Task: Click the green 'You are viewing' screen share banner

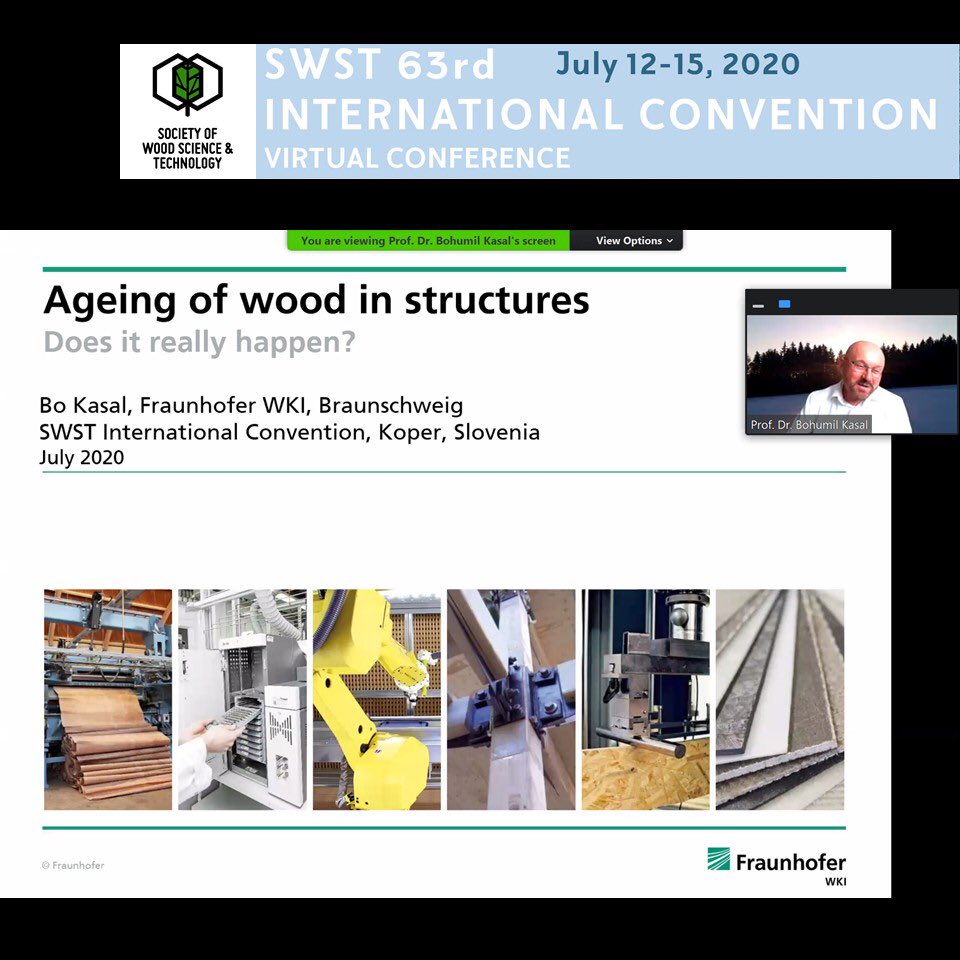Action: (x=428, y=241)
